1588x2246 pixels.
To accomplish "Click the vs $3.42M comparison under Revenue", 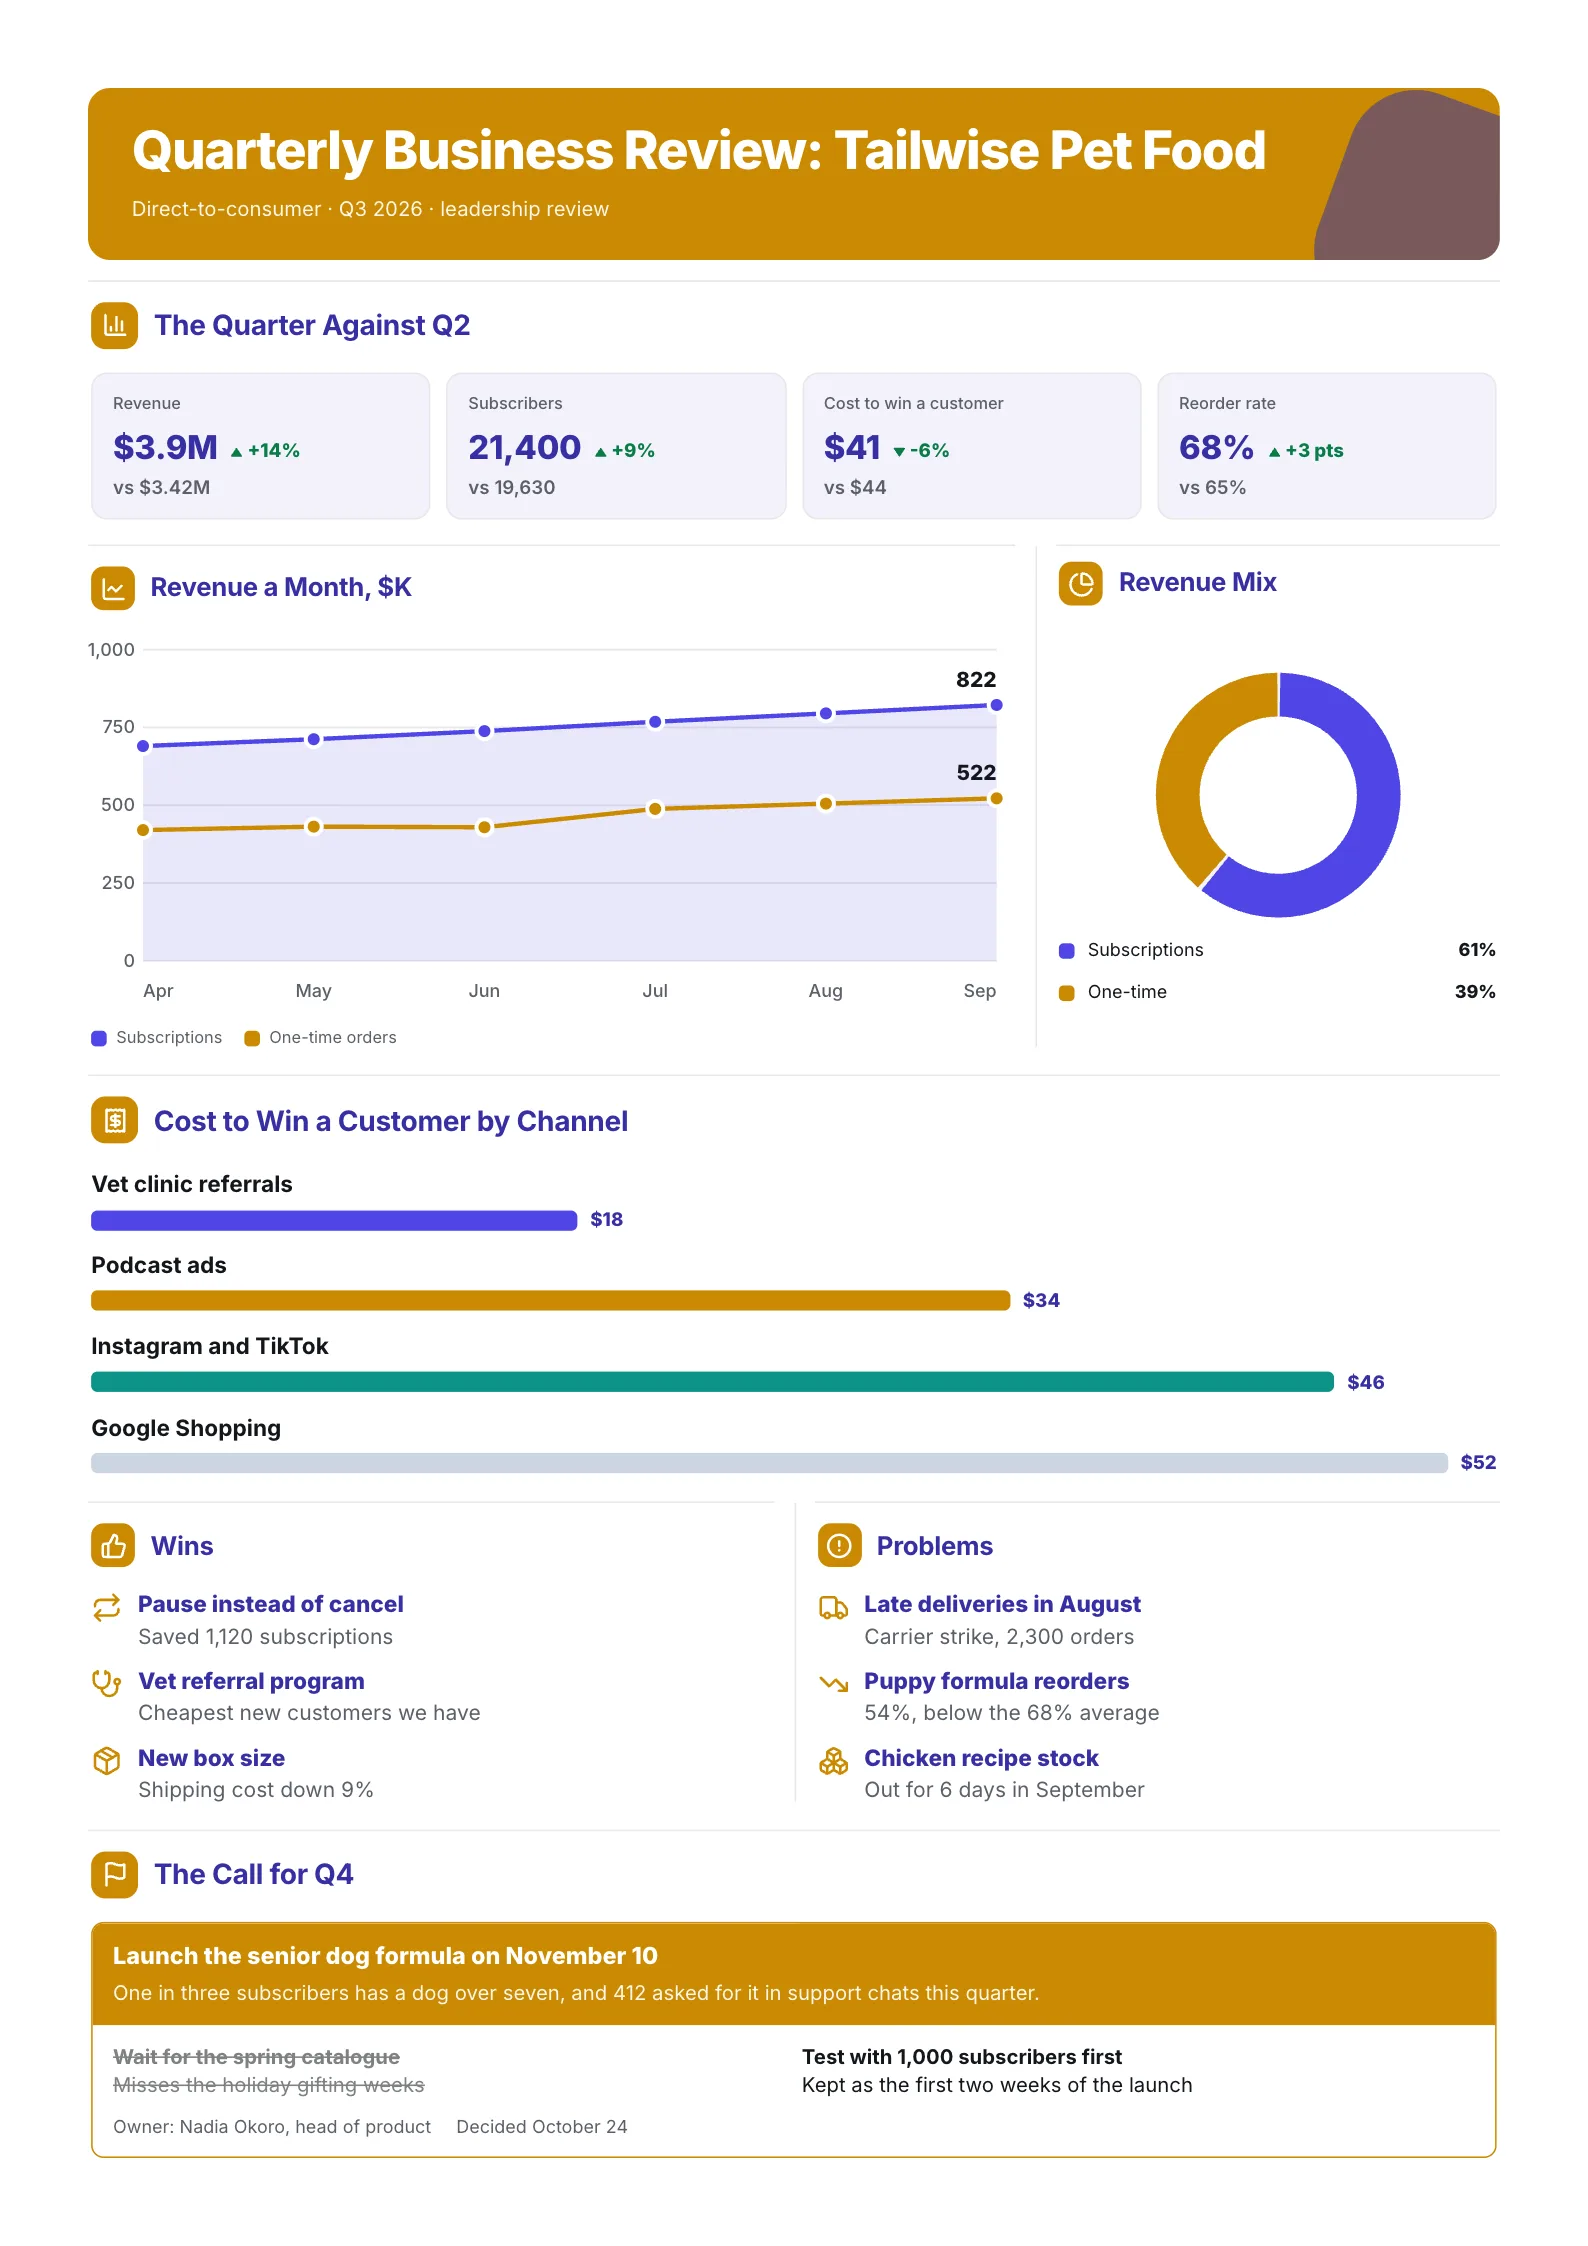I will pyautogui.click(x=161, y=488).
